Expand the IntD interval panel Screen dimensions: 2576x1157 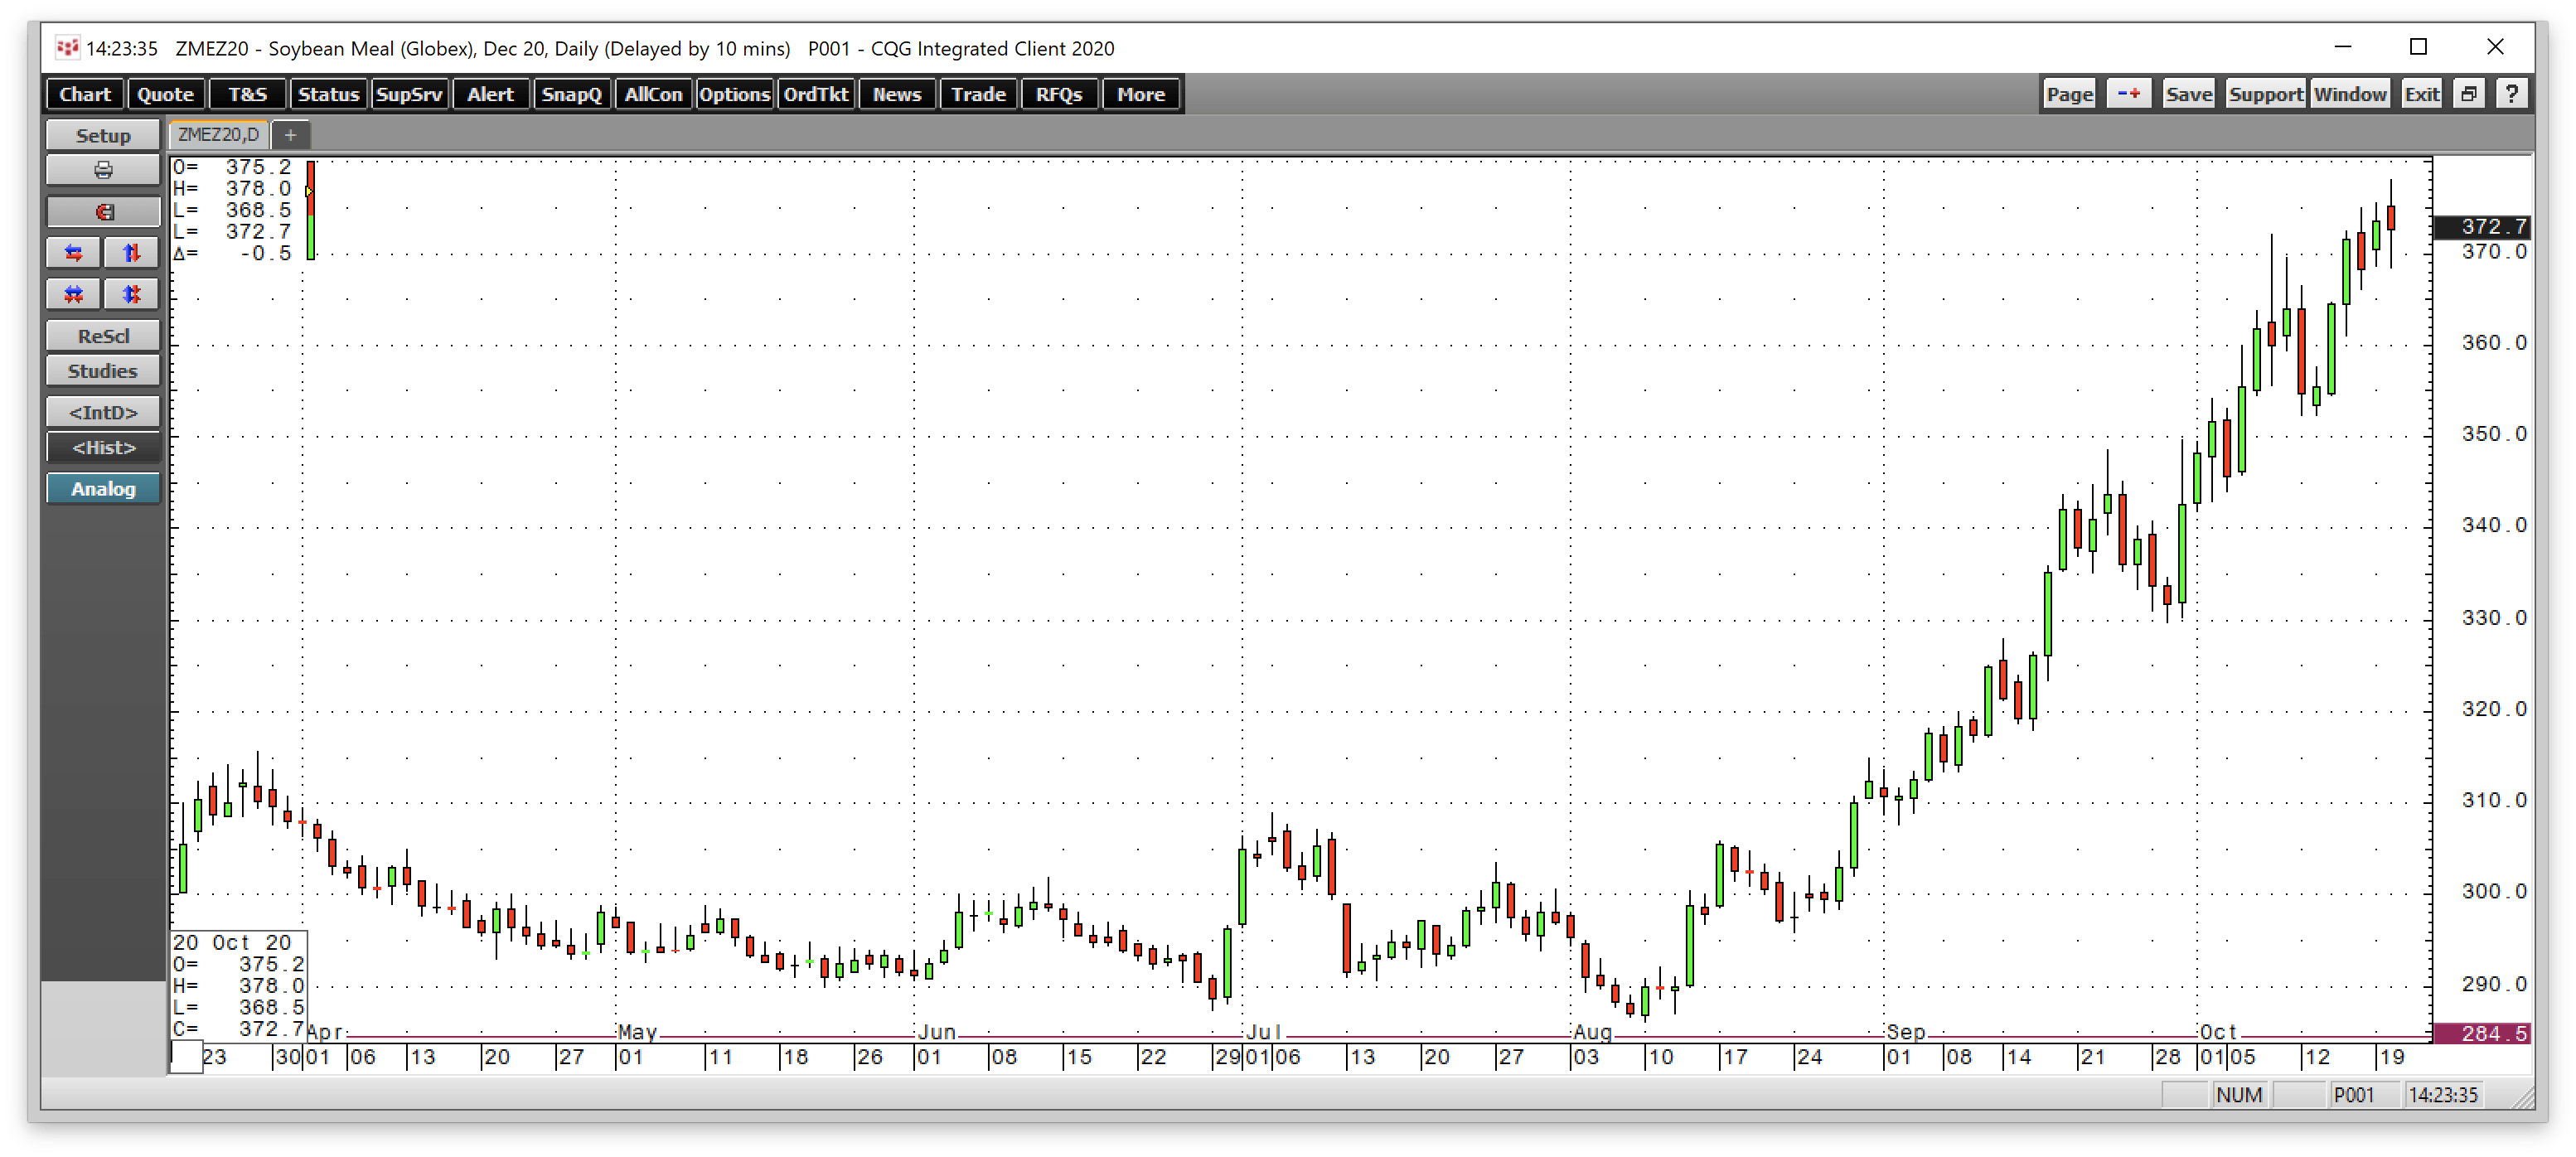tap(102, 411)
